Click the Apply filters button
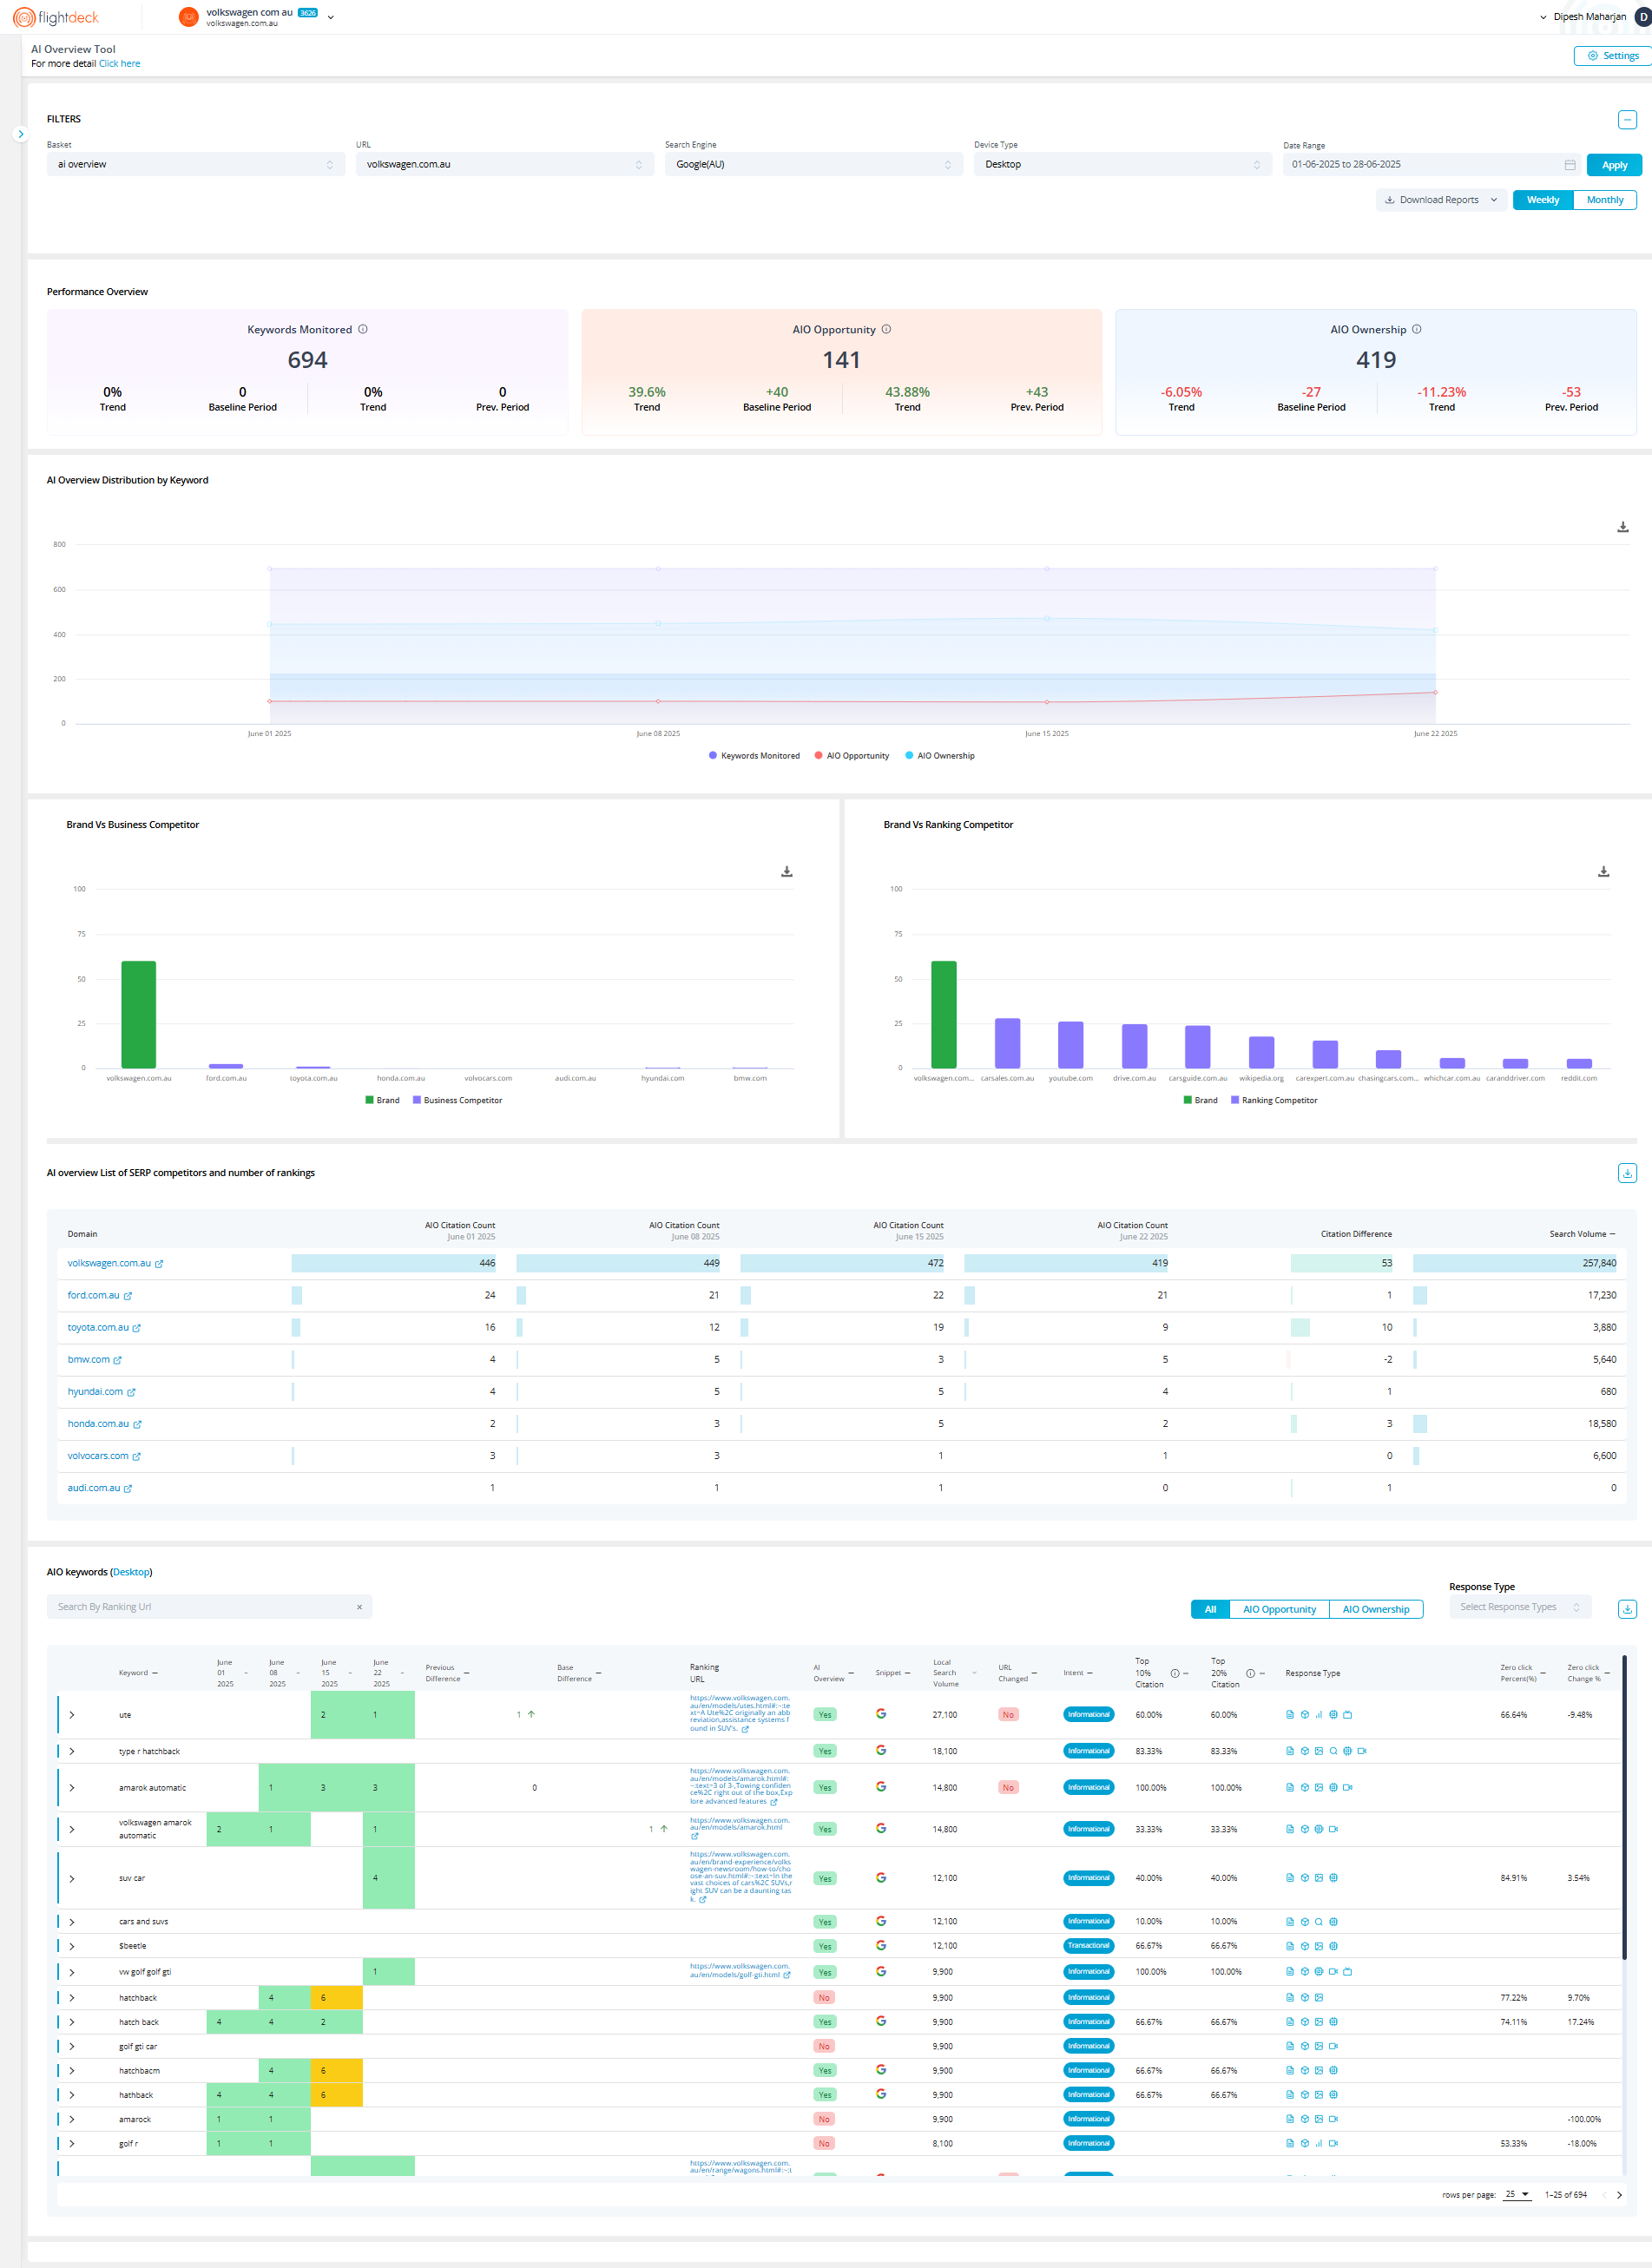Viewport: 1652px width, 2268px height. (1614, 165)
